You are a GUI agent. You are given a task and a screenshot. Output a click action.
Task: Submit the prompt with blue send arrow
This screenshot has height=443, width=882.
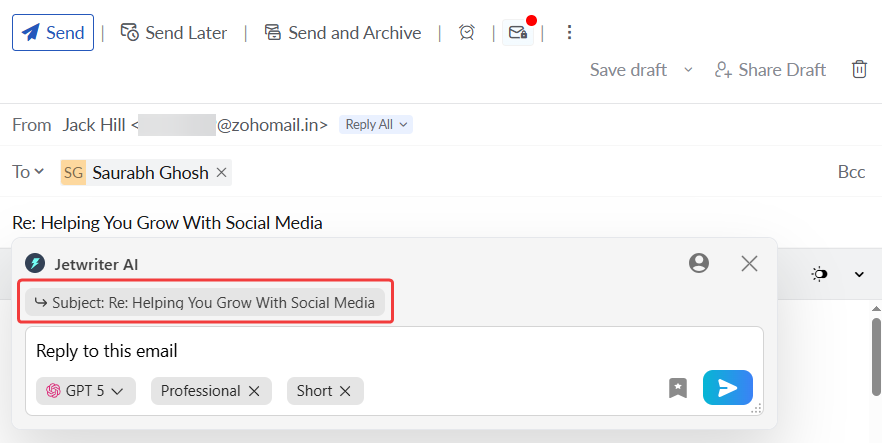pos(727,388)
